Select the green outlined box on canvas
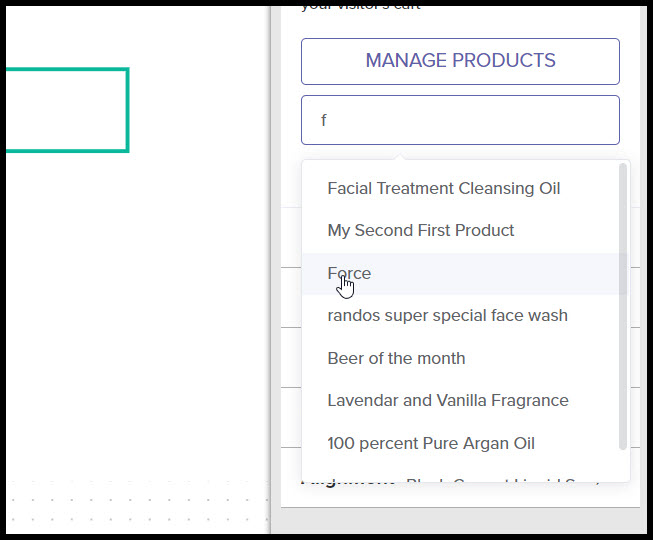This screenshot has height=540, width=653. click(128, 110)
